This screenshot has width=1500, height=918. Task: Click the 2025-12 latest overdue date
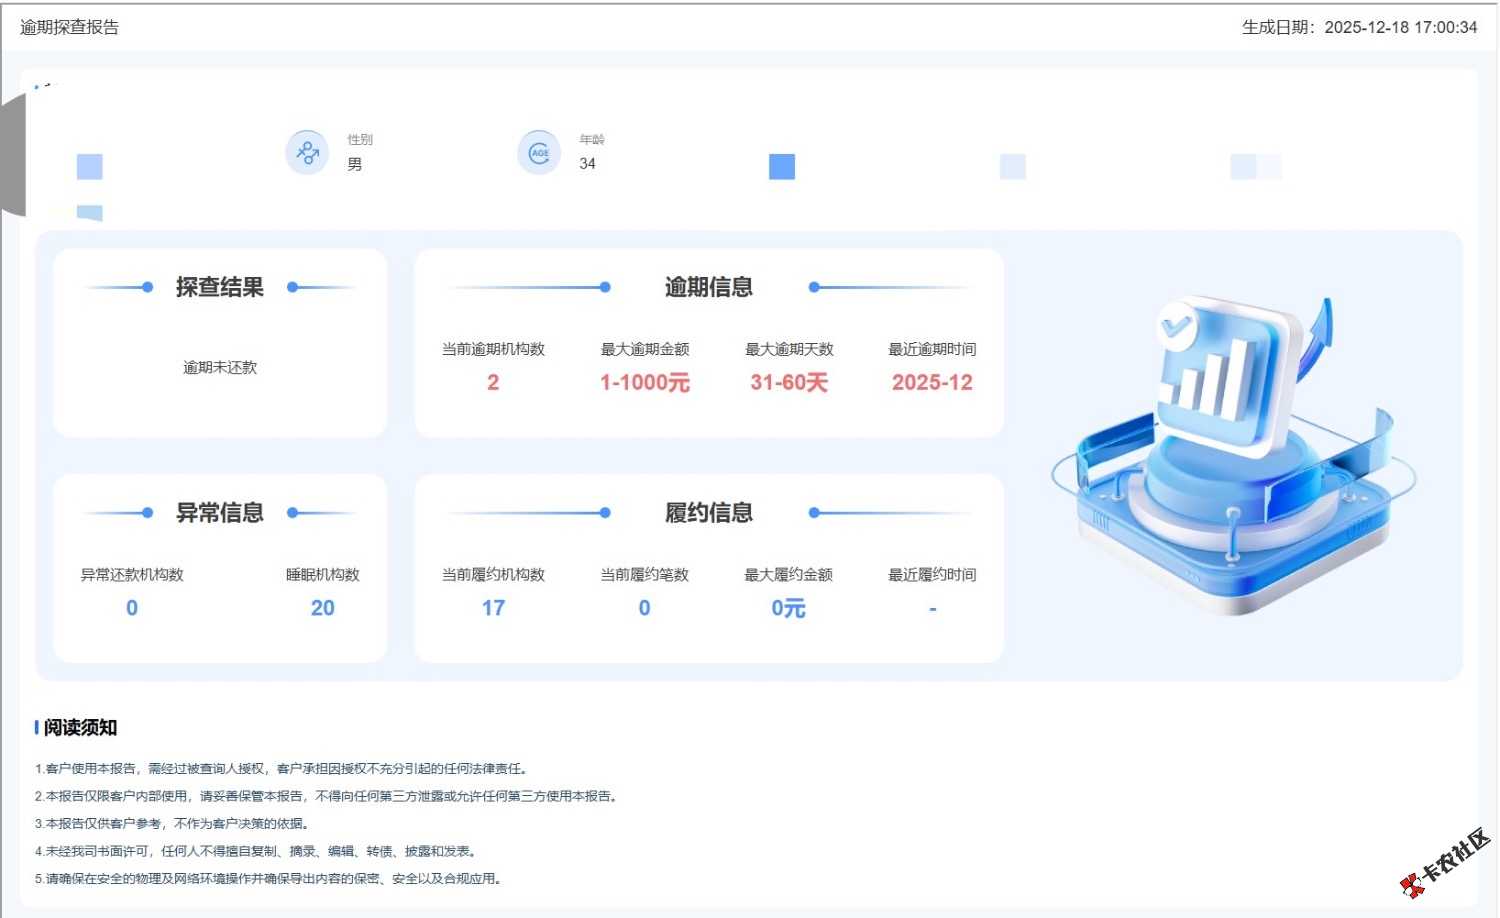point(932,382)
